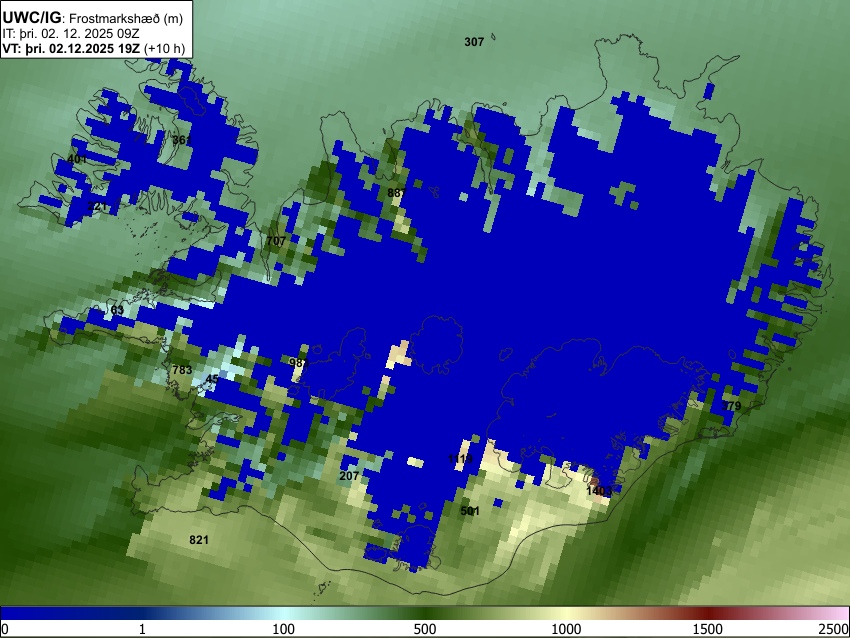The image size is (850, 638).
Task: Click the map value "63"
Action: click(117, 310)
